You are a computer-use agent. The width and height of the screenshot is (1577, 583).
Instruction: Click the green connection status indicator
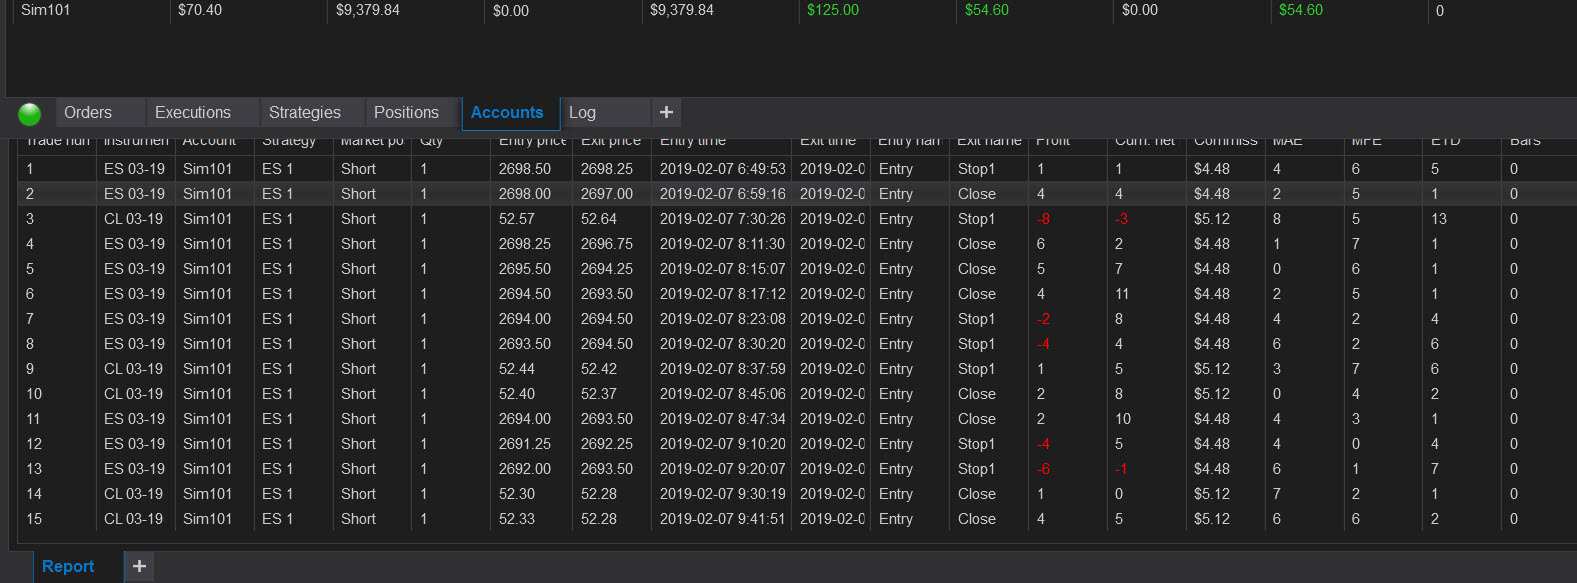(30, 114)
